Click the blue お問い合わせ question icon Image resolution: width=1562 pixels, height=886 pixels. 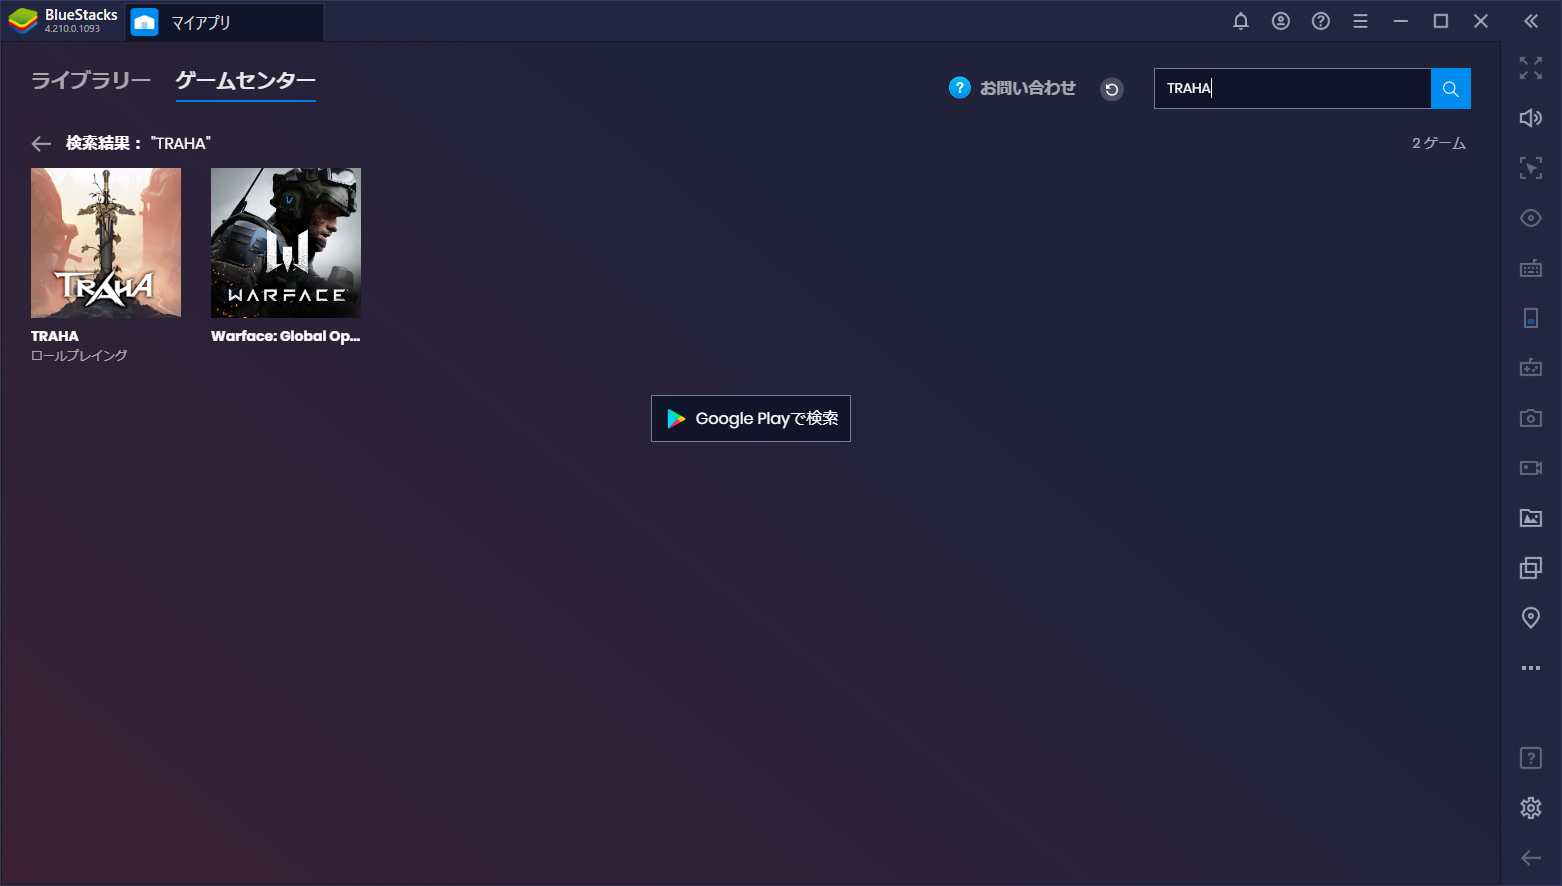point(960,88)
